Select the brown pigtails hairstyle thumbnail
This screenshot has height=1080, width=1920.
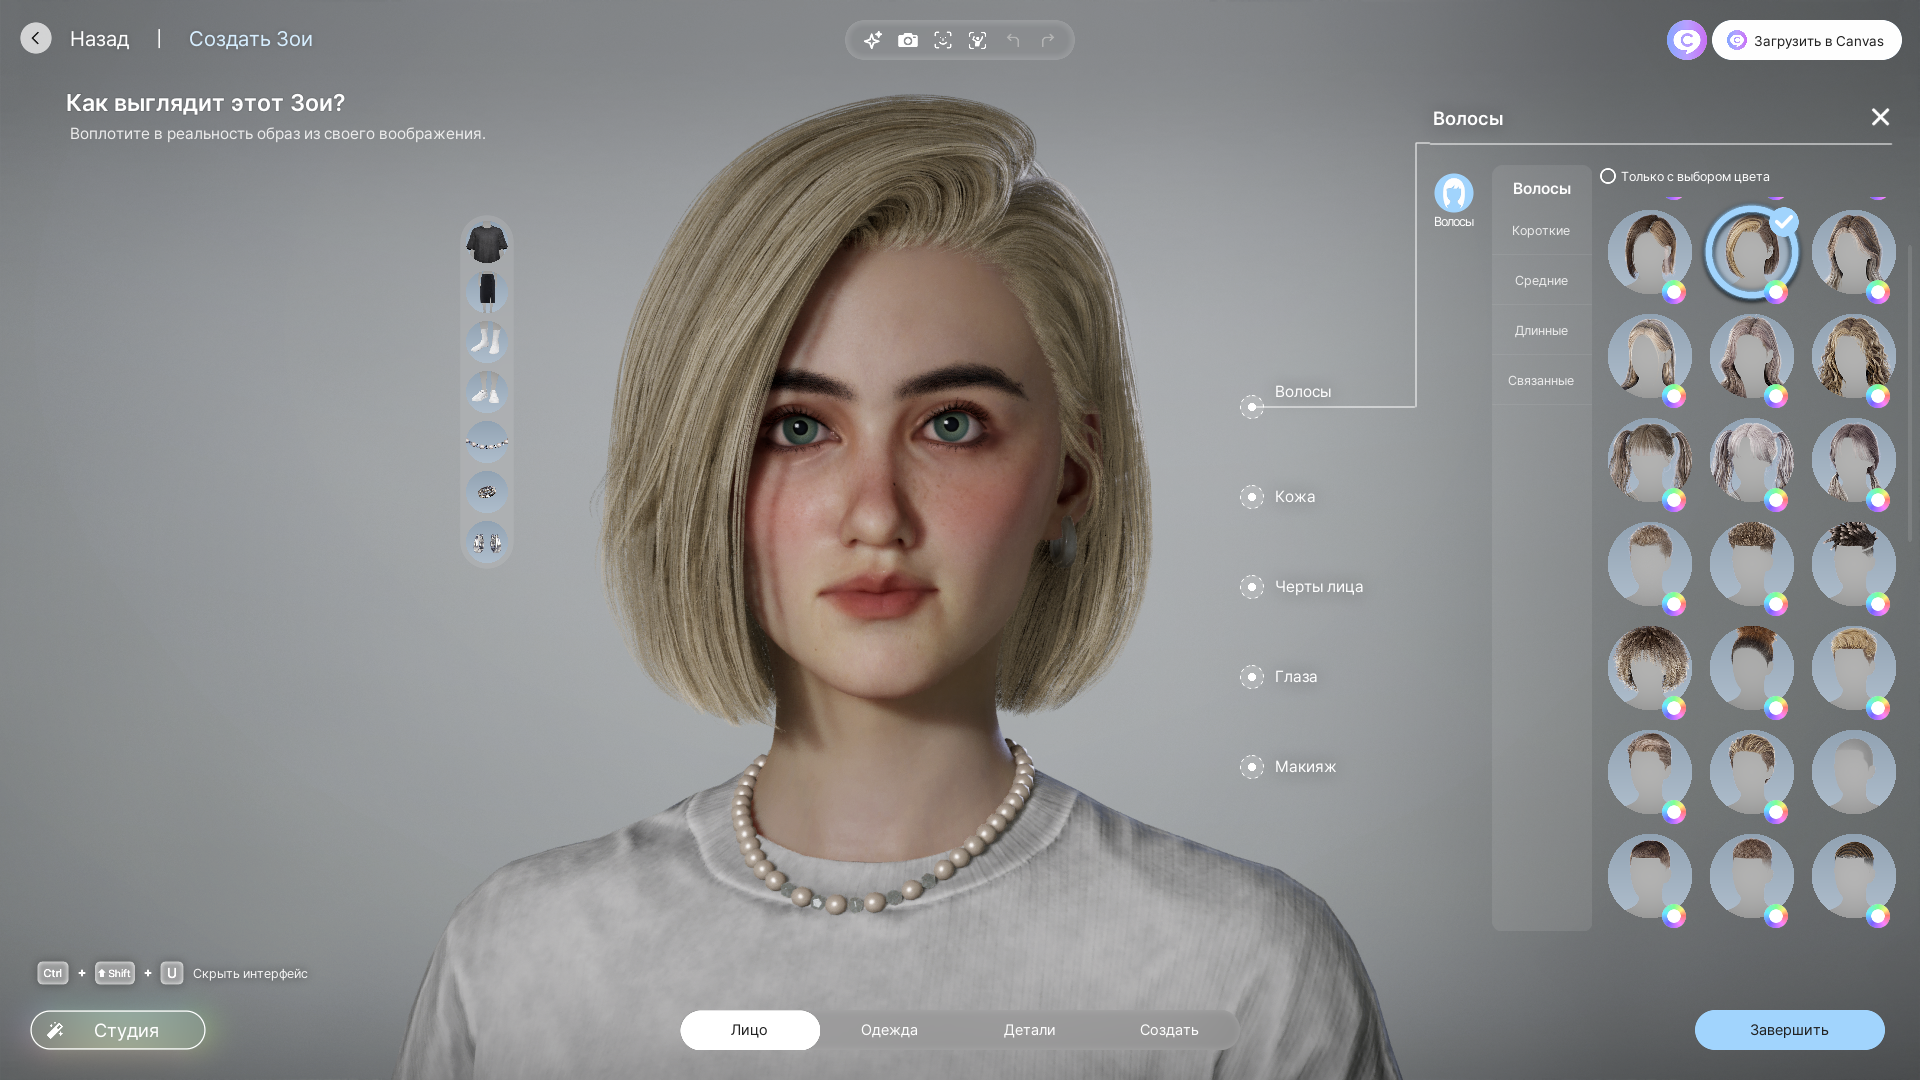(1649, 460)
